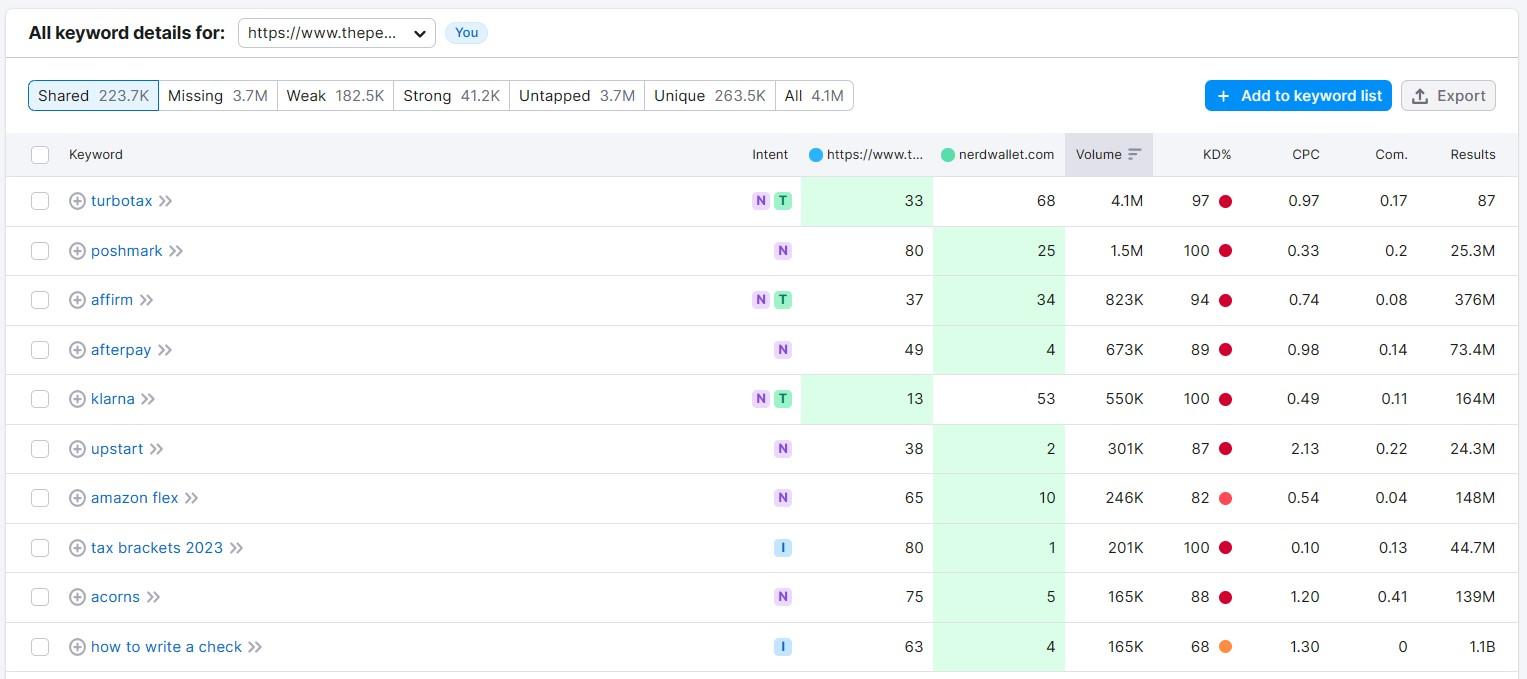Check the affirm row checkbox
The image size is (1527, 679).
[40, 300]
